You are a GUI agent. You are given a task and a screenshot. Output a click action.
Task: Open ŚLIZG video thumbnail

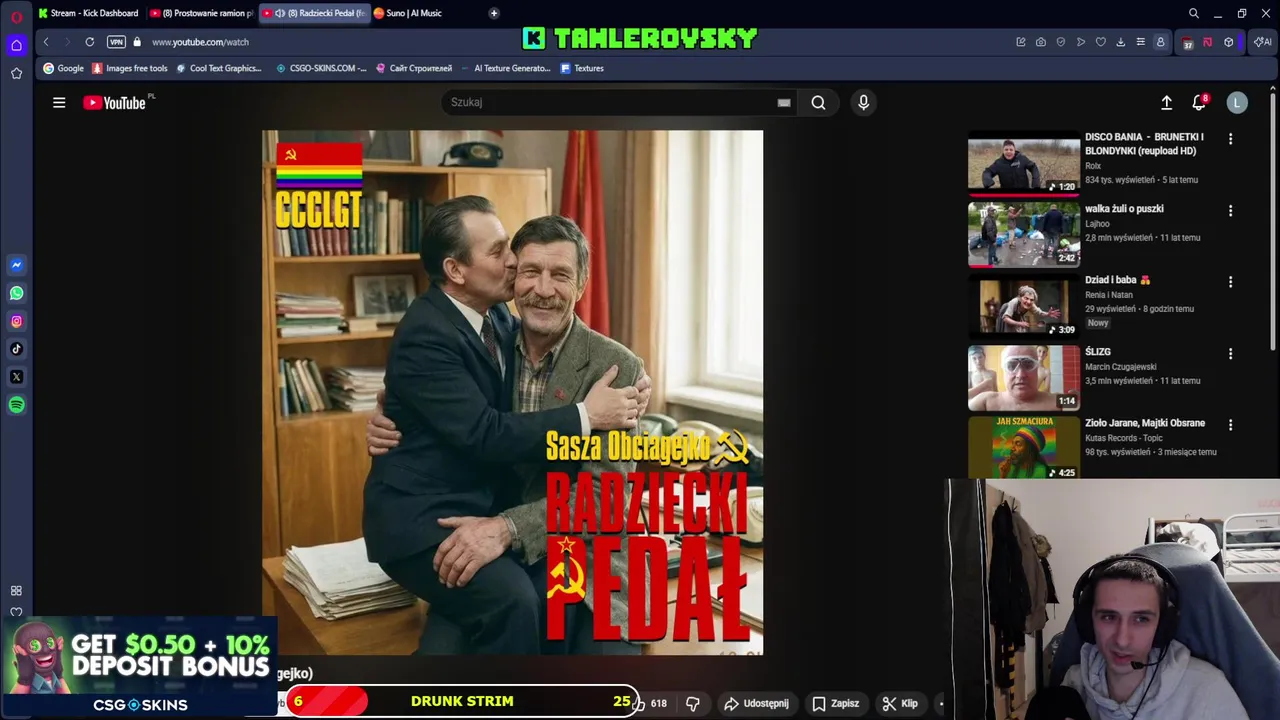click(1024, 378)
